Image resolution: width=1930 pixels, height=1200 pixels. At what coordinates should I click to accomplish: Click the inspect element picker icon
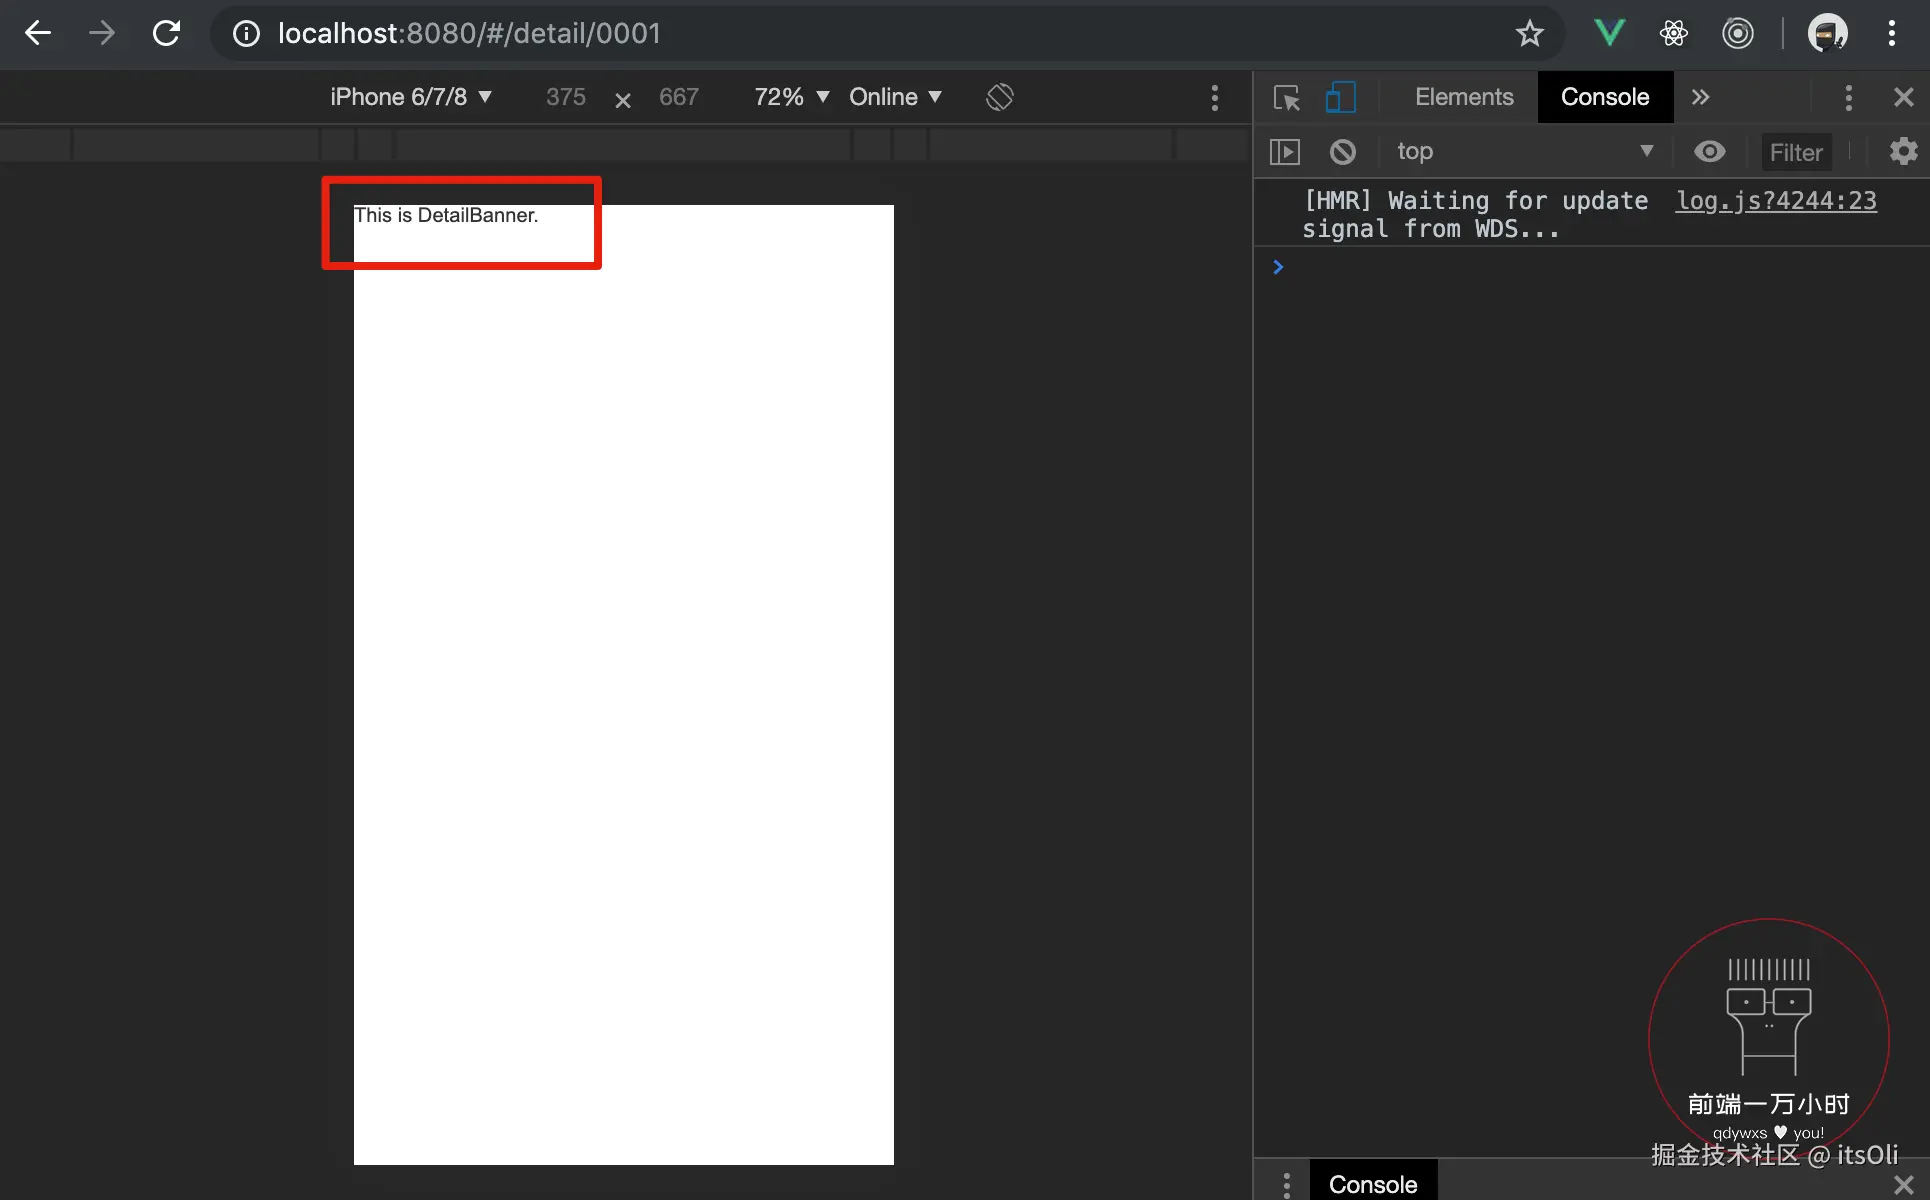tap(1286, 97)
